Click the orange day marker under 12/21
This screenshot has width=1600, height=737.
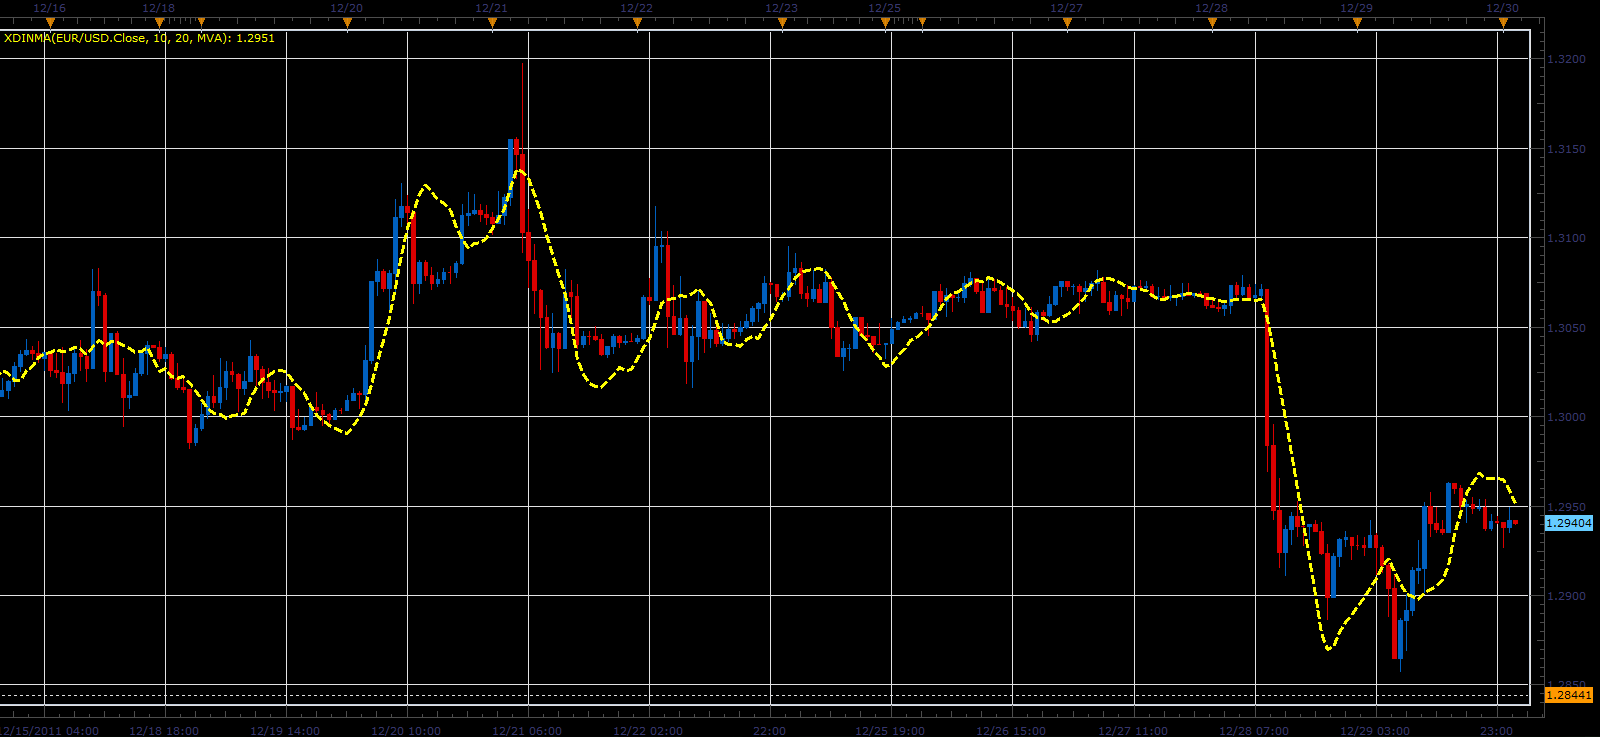[x=492, y=21]
